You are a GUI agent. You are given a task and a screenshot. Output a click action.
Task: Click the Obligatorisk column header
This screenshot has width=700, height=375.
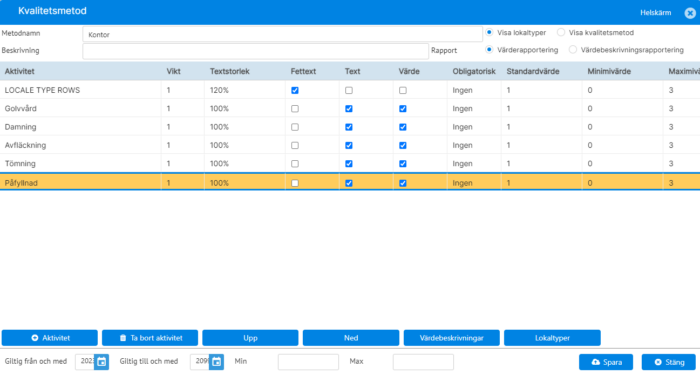(x=474, y=71)
